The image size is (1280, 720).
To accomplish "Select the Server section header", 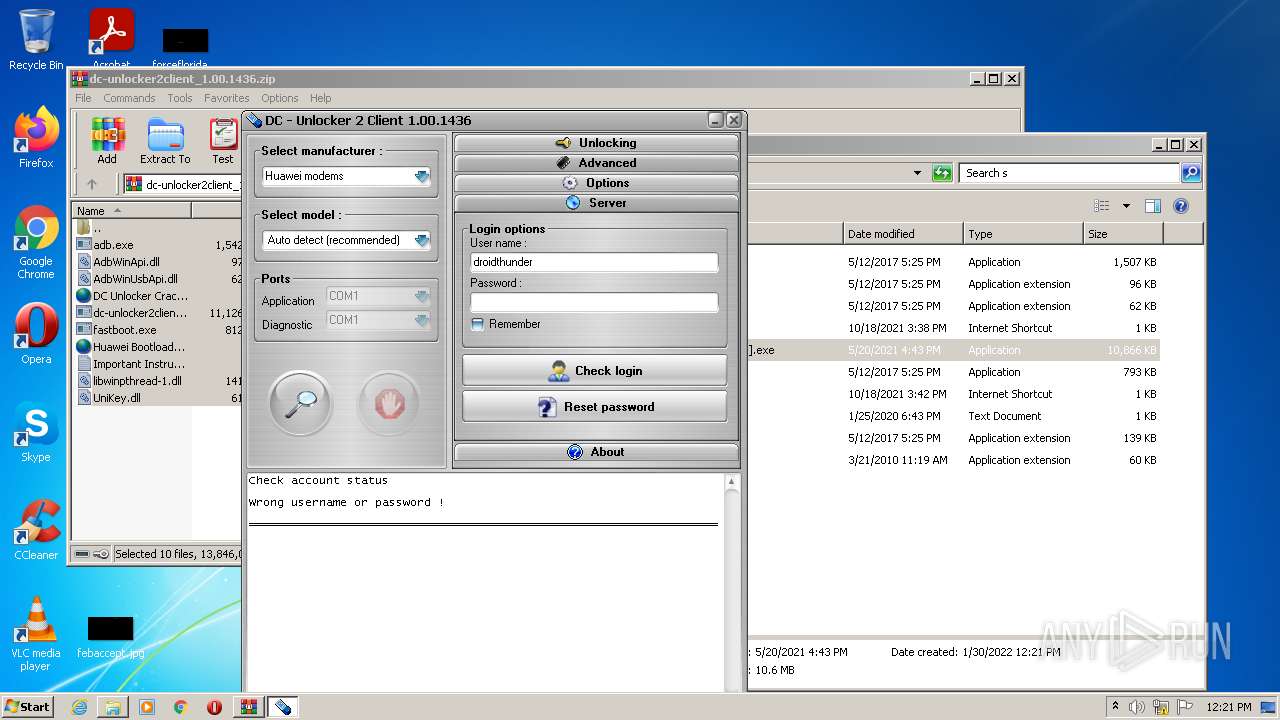I will 596,203.
